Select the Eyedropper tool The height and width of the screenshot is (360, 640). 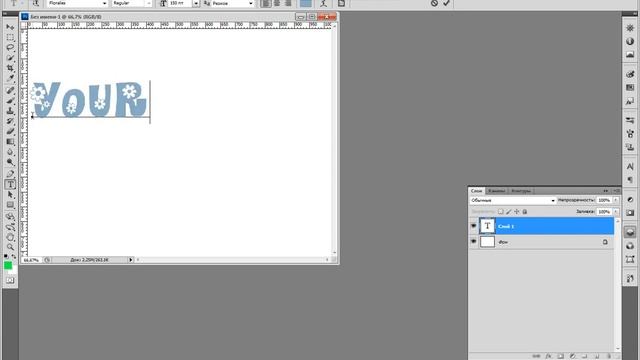tap(10, 78)
